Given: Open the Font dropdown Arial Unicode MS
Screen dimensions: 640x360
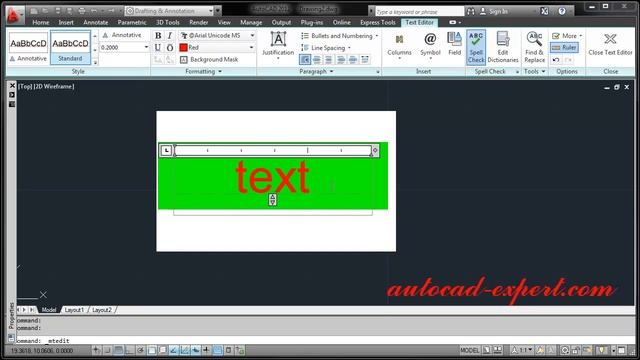Looking at the screenshot, I should (x=218, y=36).
